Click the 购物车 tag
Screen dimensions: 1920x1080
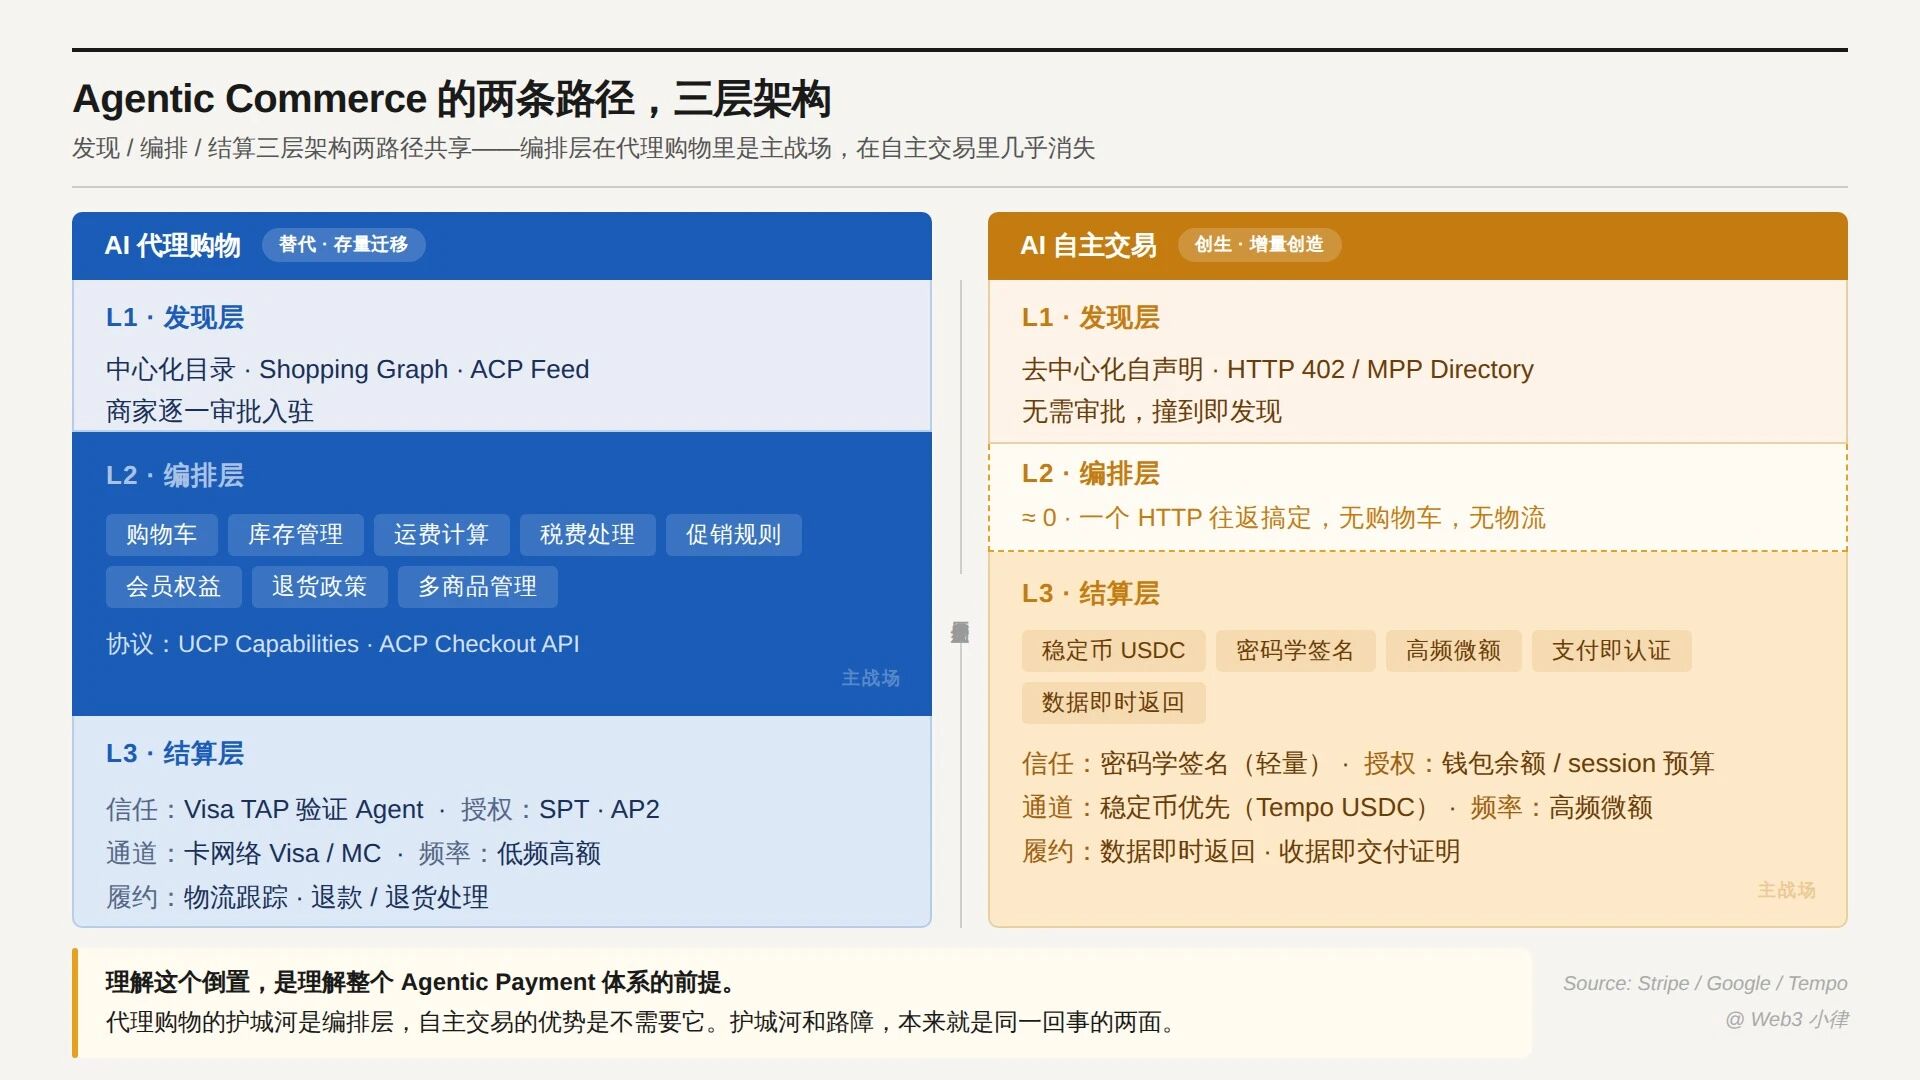161,535
